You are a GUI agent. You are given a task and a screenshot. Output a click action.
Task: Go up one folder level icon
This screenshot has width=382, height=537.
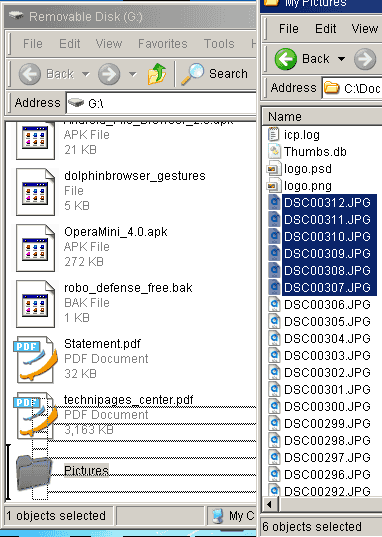157,74
